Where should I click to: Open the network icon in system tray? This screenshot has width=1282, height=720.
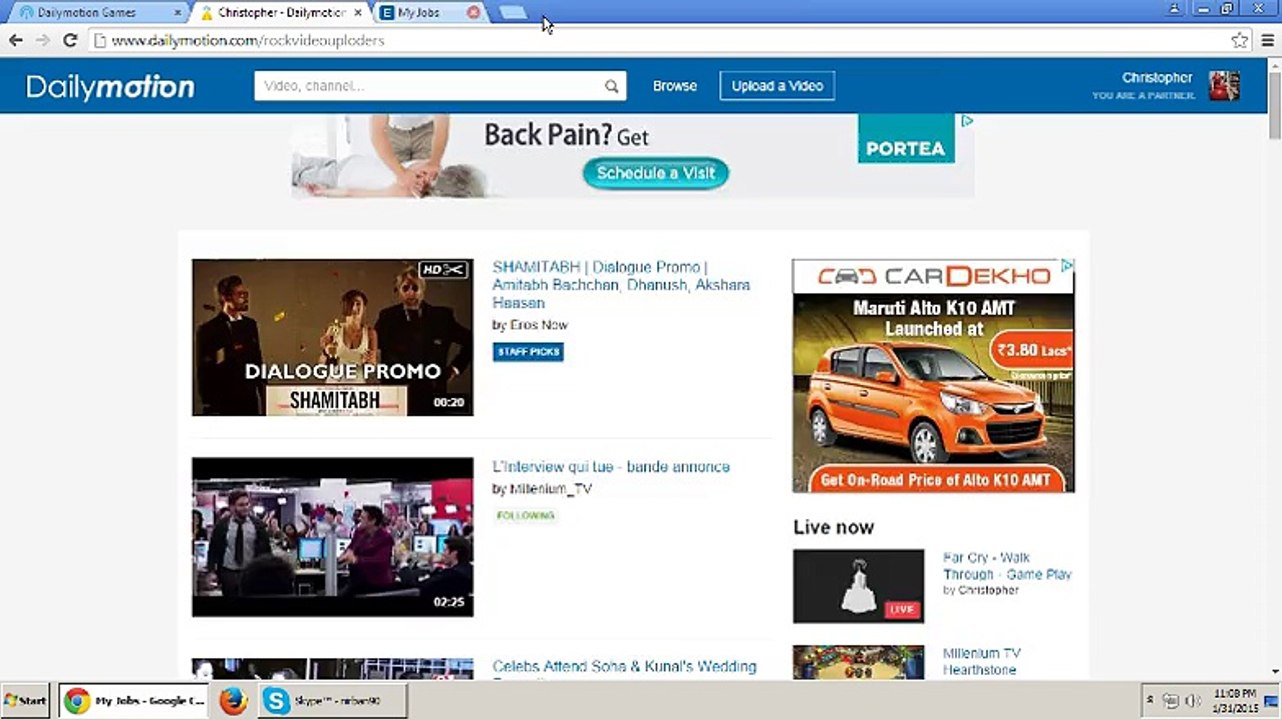[x=1171, y=701]
